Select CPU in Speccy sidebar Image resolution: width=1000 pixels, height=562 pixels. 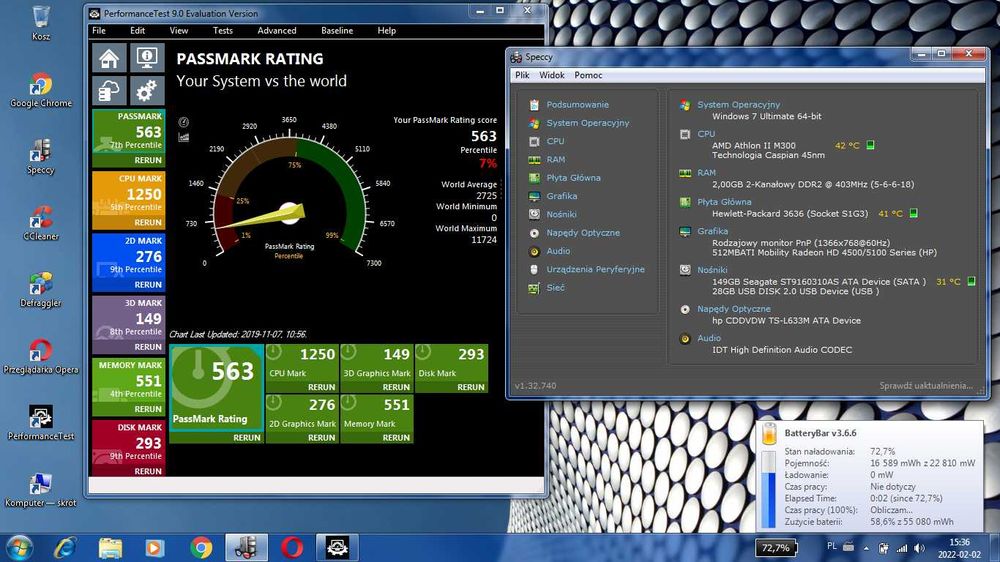(x=555, y=141)
